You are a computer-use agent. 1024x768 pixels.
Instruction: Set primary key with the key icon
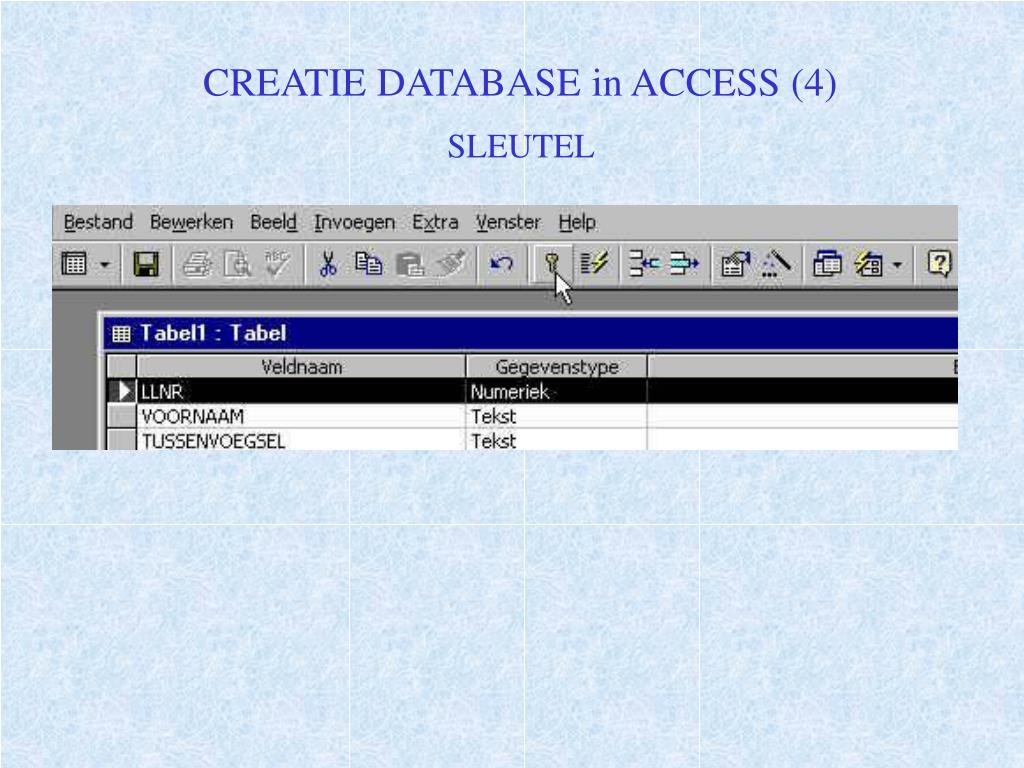tap(552, 263)
